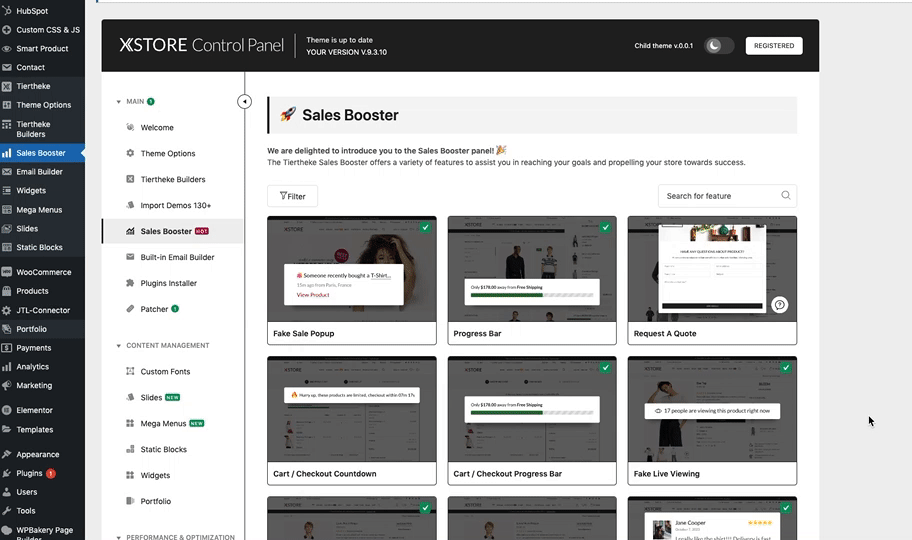Click Portfolio icon in WordPress sidebar

(7, 329)
